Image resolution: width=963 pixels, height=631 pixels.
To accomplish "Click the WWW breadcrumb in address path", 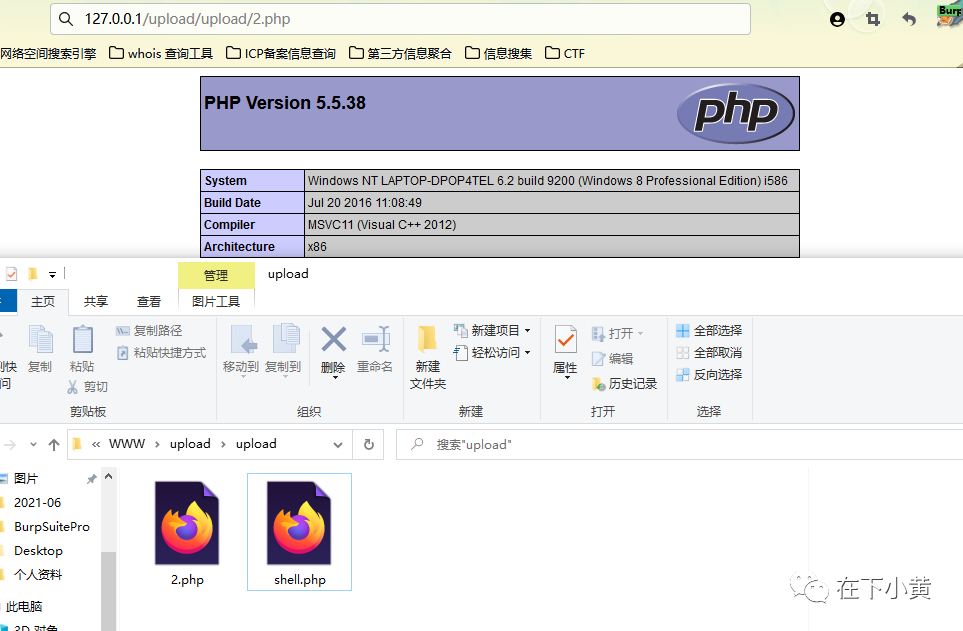I will click(x=127, y=444).
